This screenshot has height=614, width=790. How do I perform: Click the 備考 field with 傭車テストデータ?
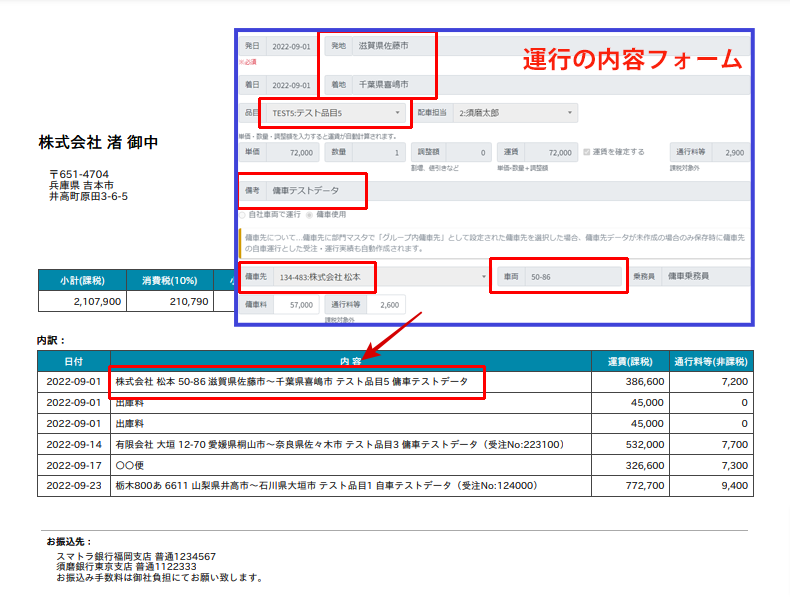coord(320,190)
